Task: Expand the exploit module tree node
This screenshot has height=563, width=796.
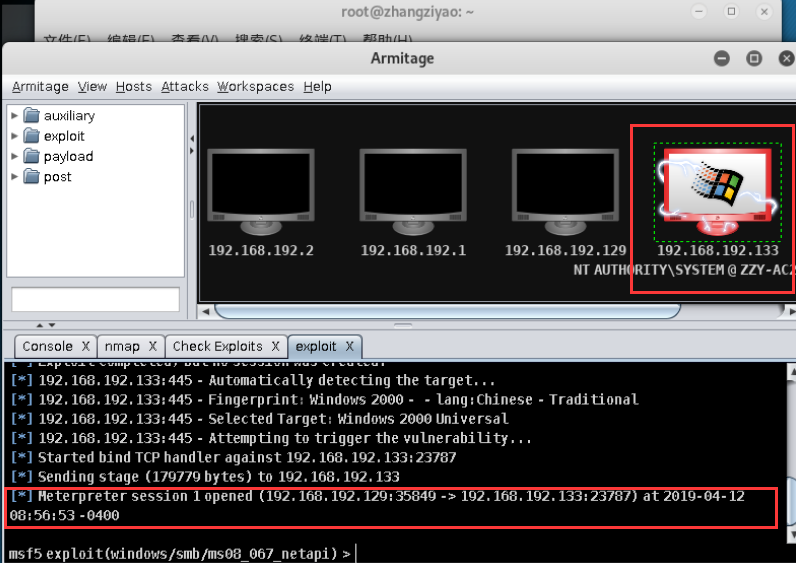Action: 14,136
